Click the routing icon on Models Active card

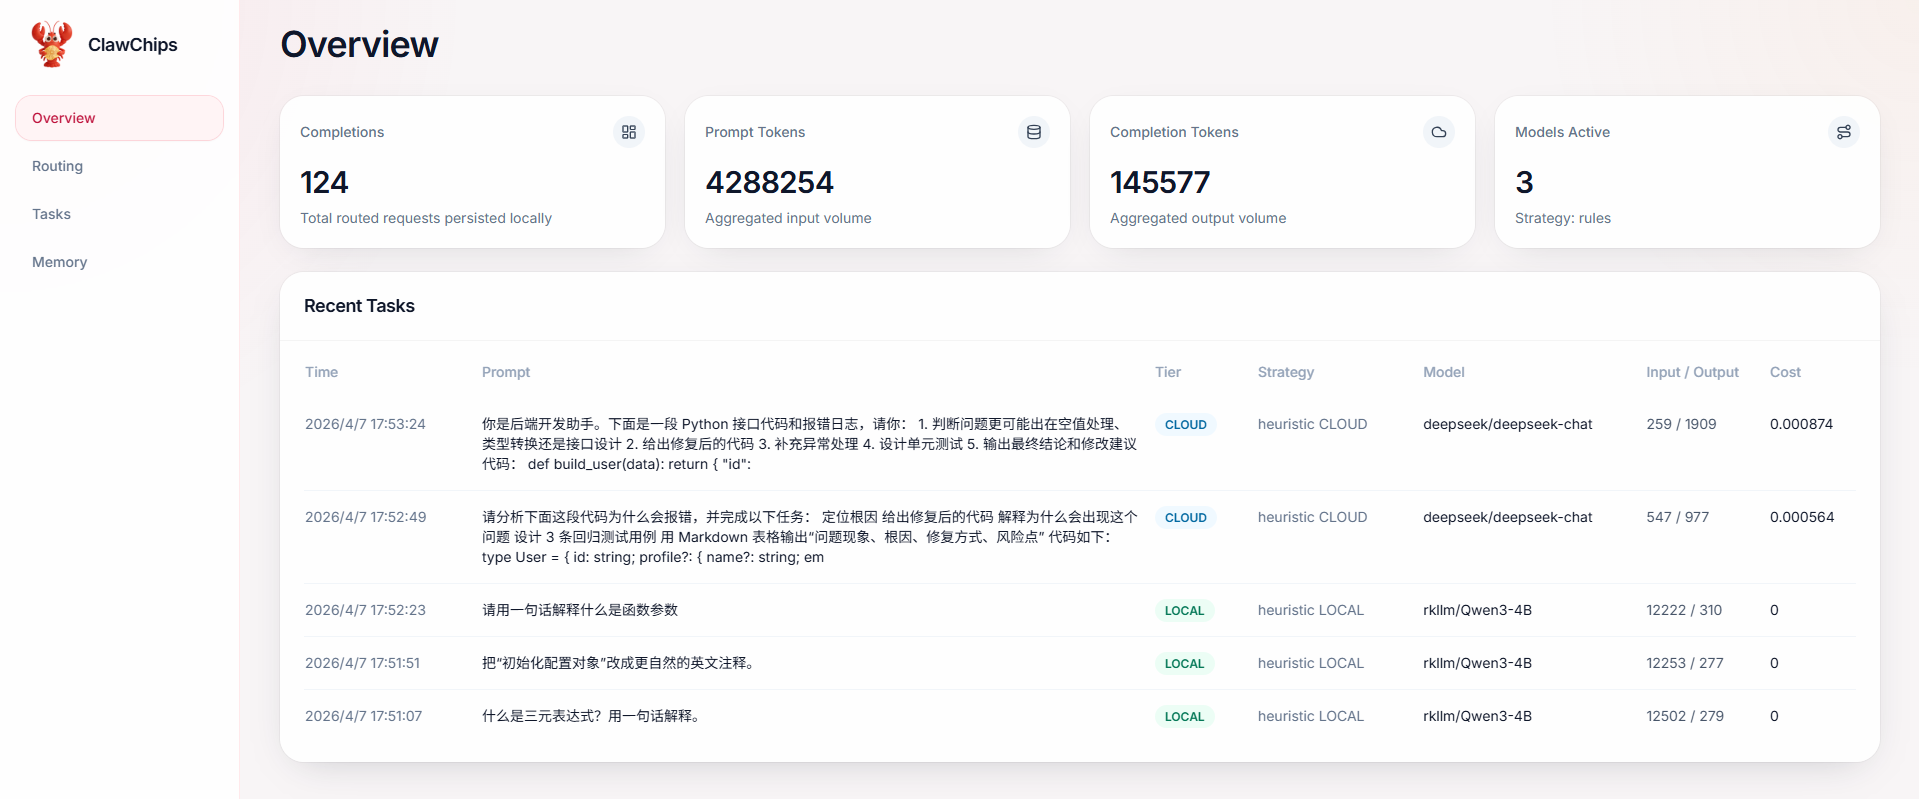[x=1844, y=132]
